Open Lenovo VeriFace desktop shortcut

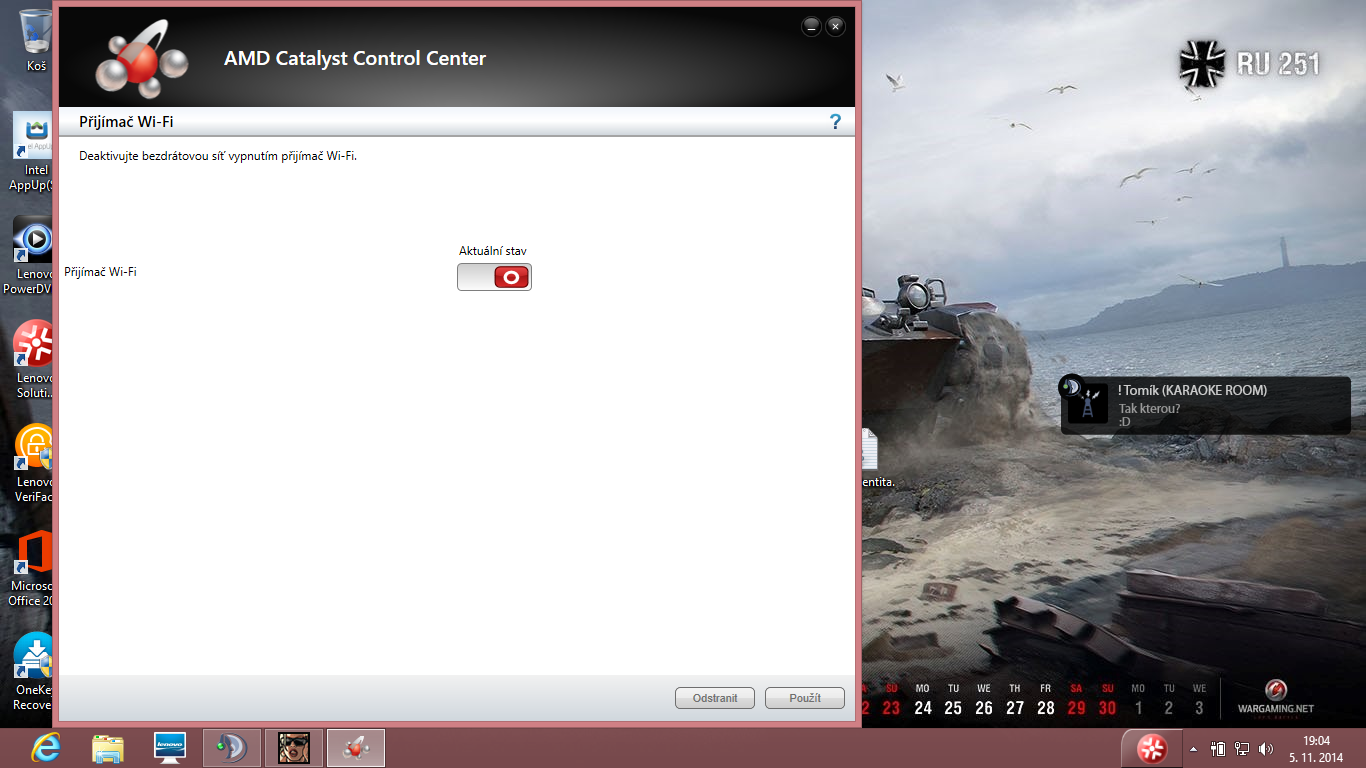(32, 463)
